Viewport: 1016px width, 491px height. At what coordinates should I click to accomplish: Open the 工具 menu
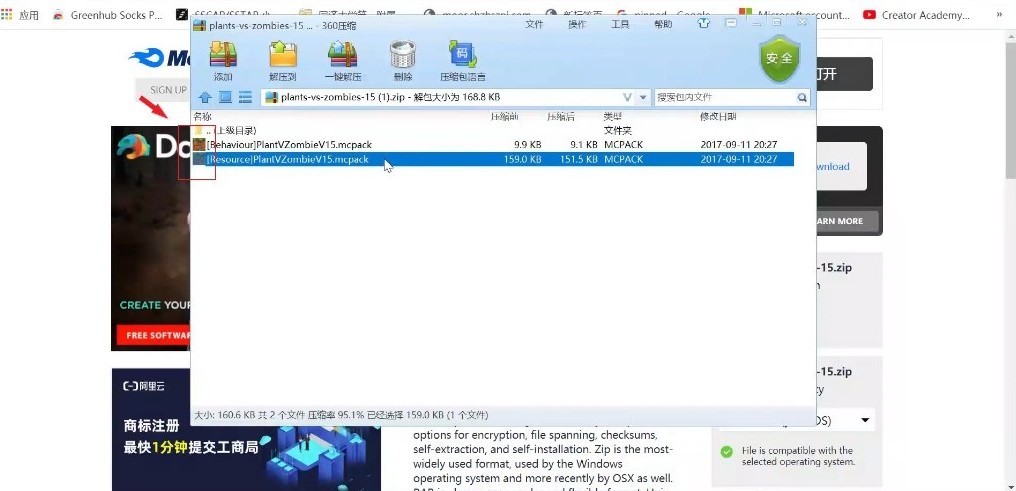tap(620, 24)
